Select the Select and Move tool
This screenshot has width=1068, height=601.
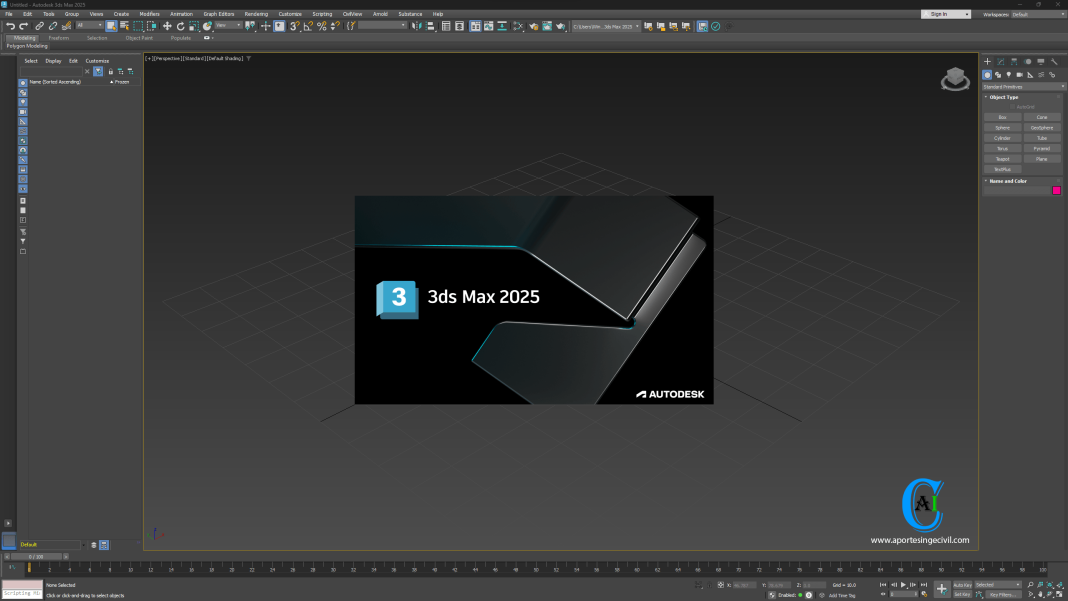167,26
